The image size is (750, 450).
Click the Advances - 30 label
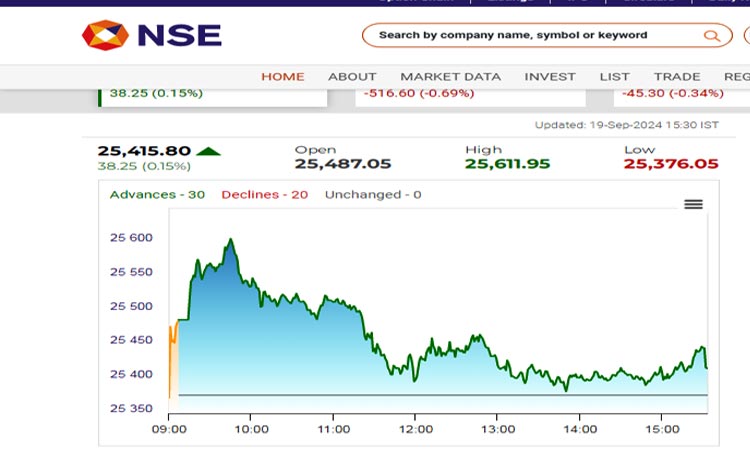click(x=157, y=195)
